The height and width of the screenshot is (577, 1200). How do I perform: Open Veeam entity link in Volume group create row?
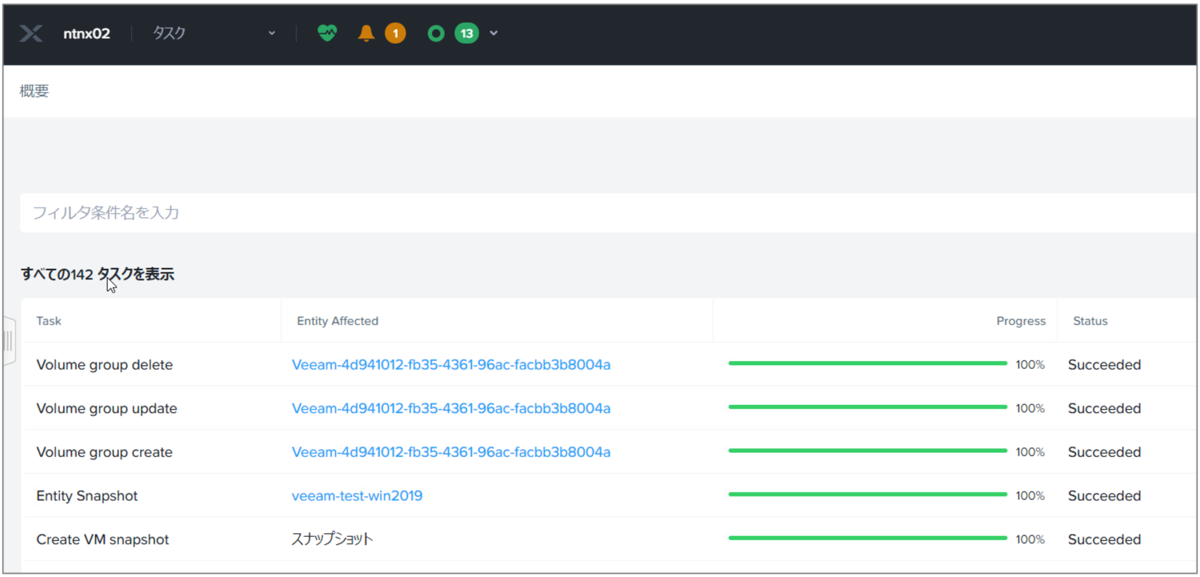[451, 452]
